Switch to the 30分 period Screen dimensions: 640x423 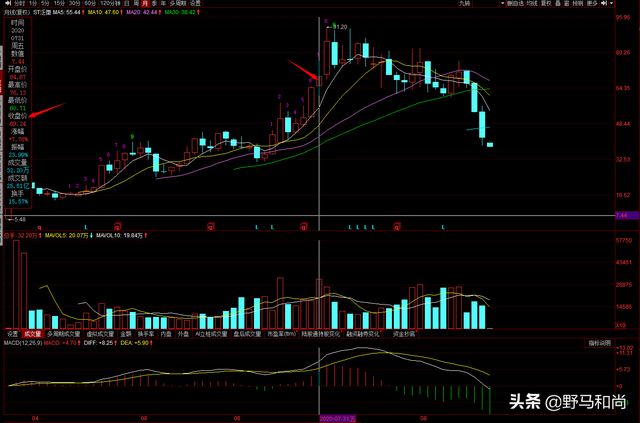coord(75,3)
